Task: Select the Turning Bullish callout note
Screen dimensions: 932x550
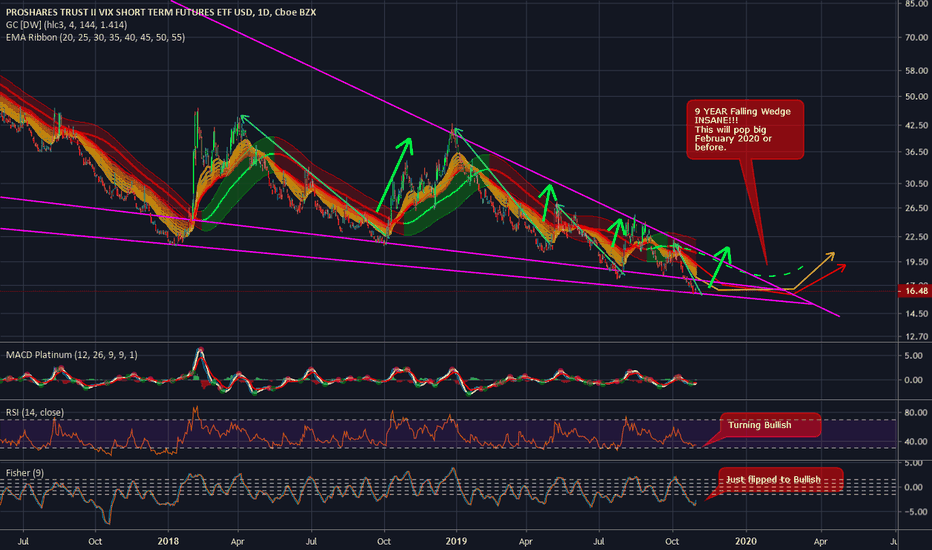Action: 770,425
